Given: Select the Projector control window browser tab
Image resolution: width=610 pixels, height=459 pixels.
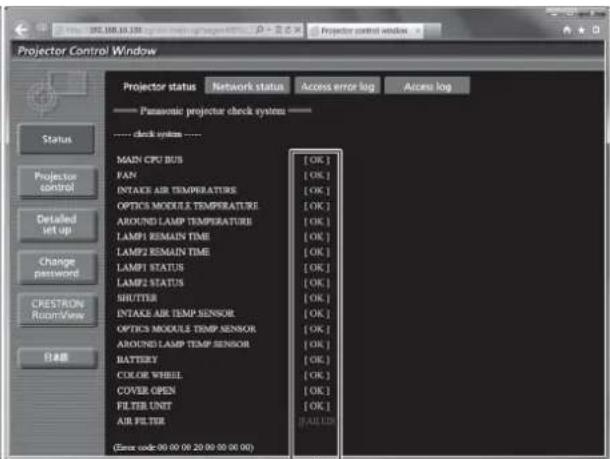Looking at the screenshot, I should (365, 30).
